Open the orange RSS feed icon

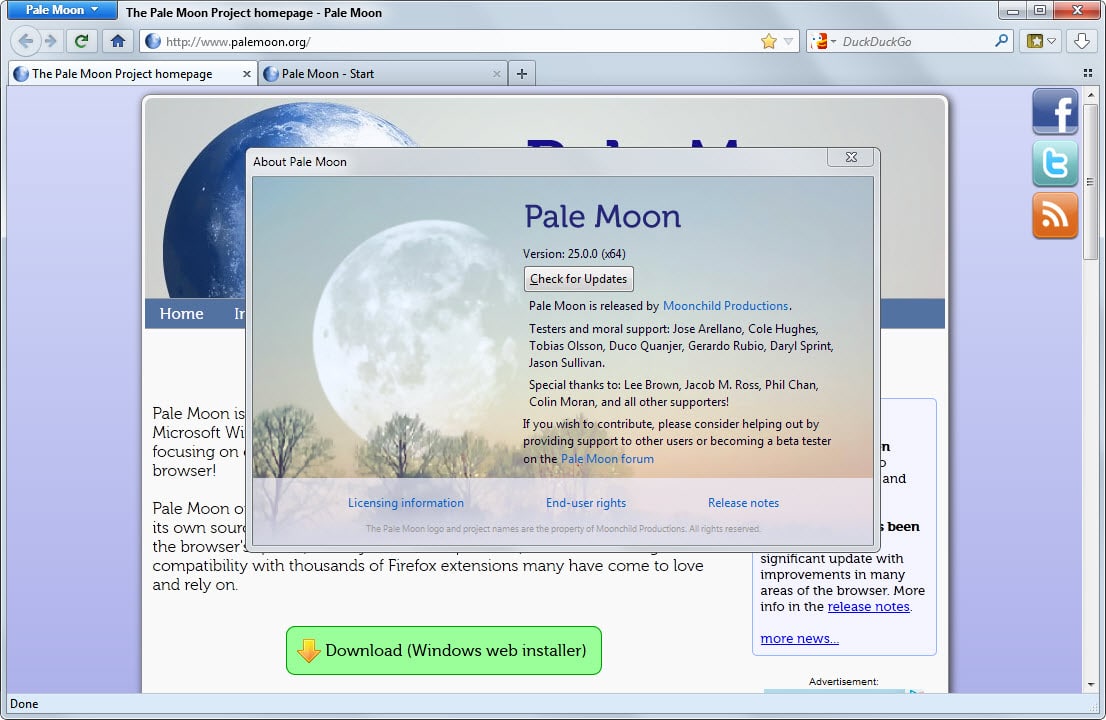[x=1055, y=216]
